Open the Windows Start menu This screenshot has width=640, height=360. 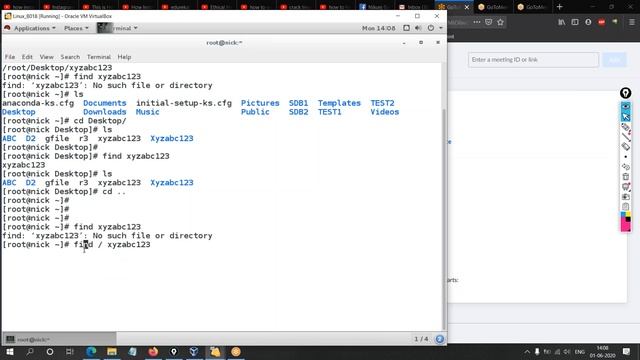[10, 351]
